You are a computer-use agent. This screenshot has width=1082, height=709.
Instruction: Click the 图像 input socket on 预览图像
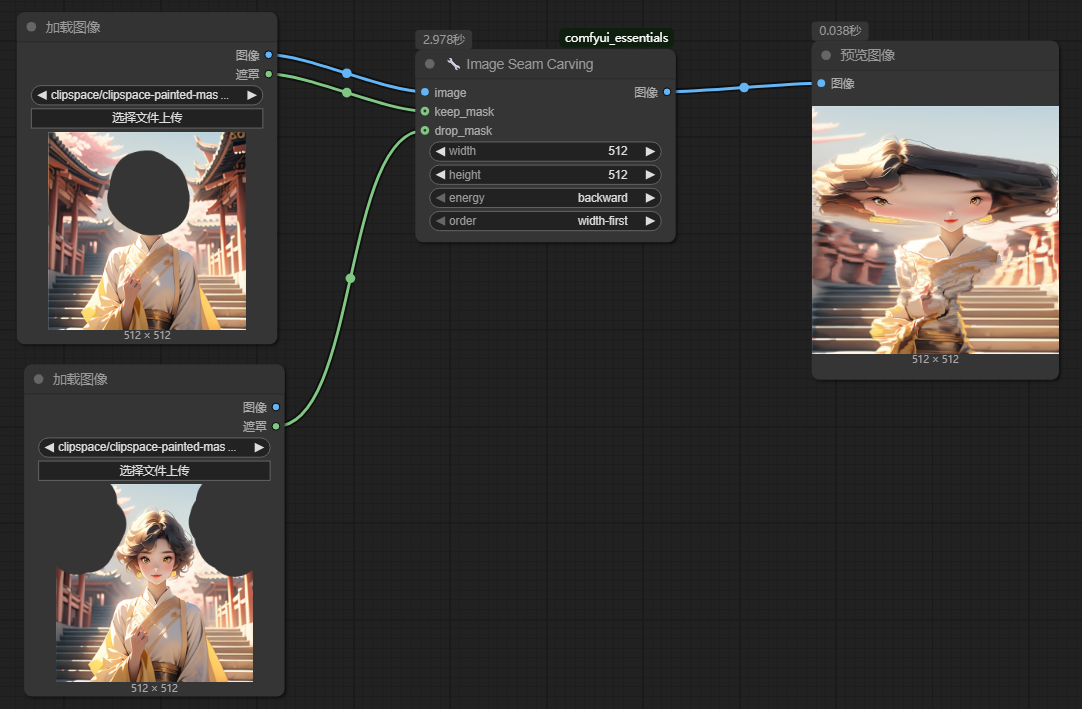[x=821, y=84]
